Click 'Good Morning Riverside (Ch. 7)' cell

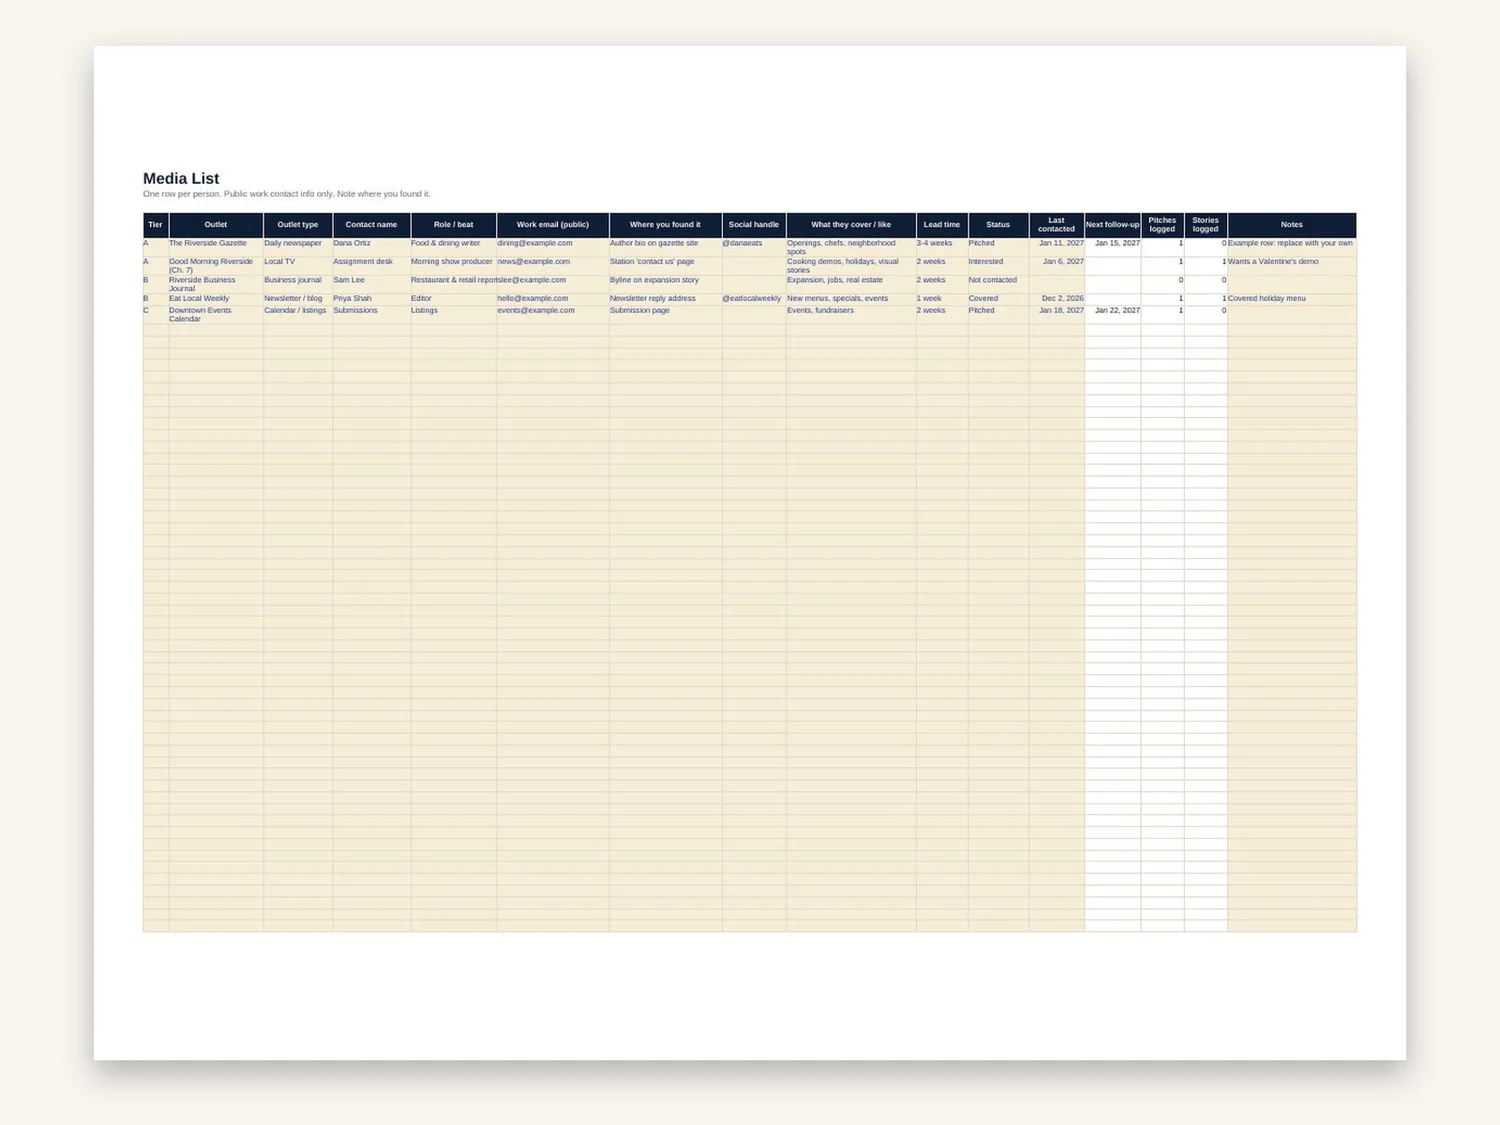216,266
